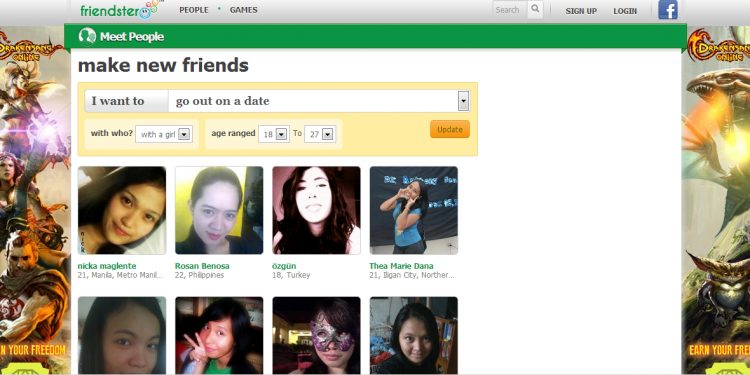Open the 'with a girl' dropdown

tap(164, 134)
